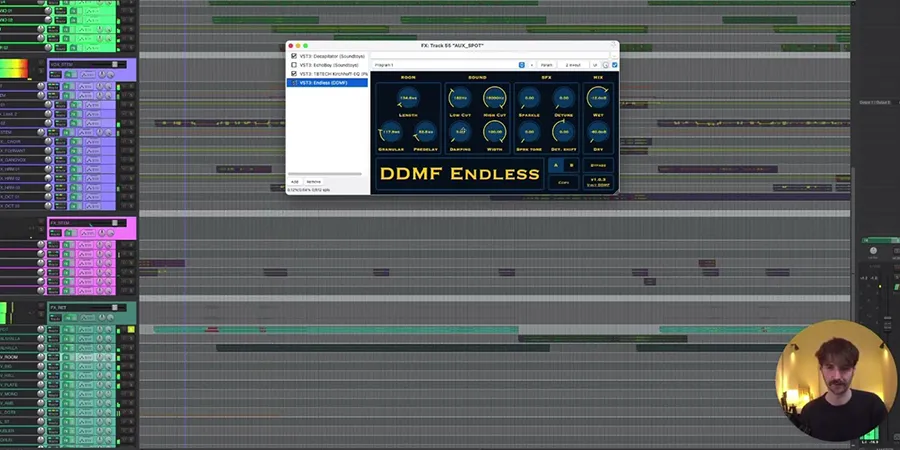Select VST3: Endless (DDMF) in list
900x450 pixels.
(323, 83)
